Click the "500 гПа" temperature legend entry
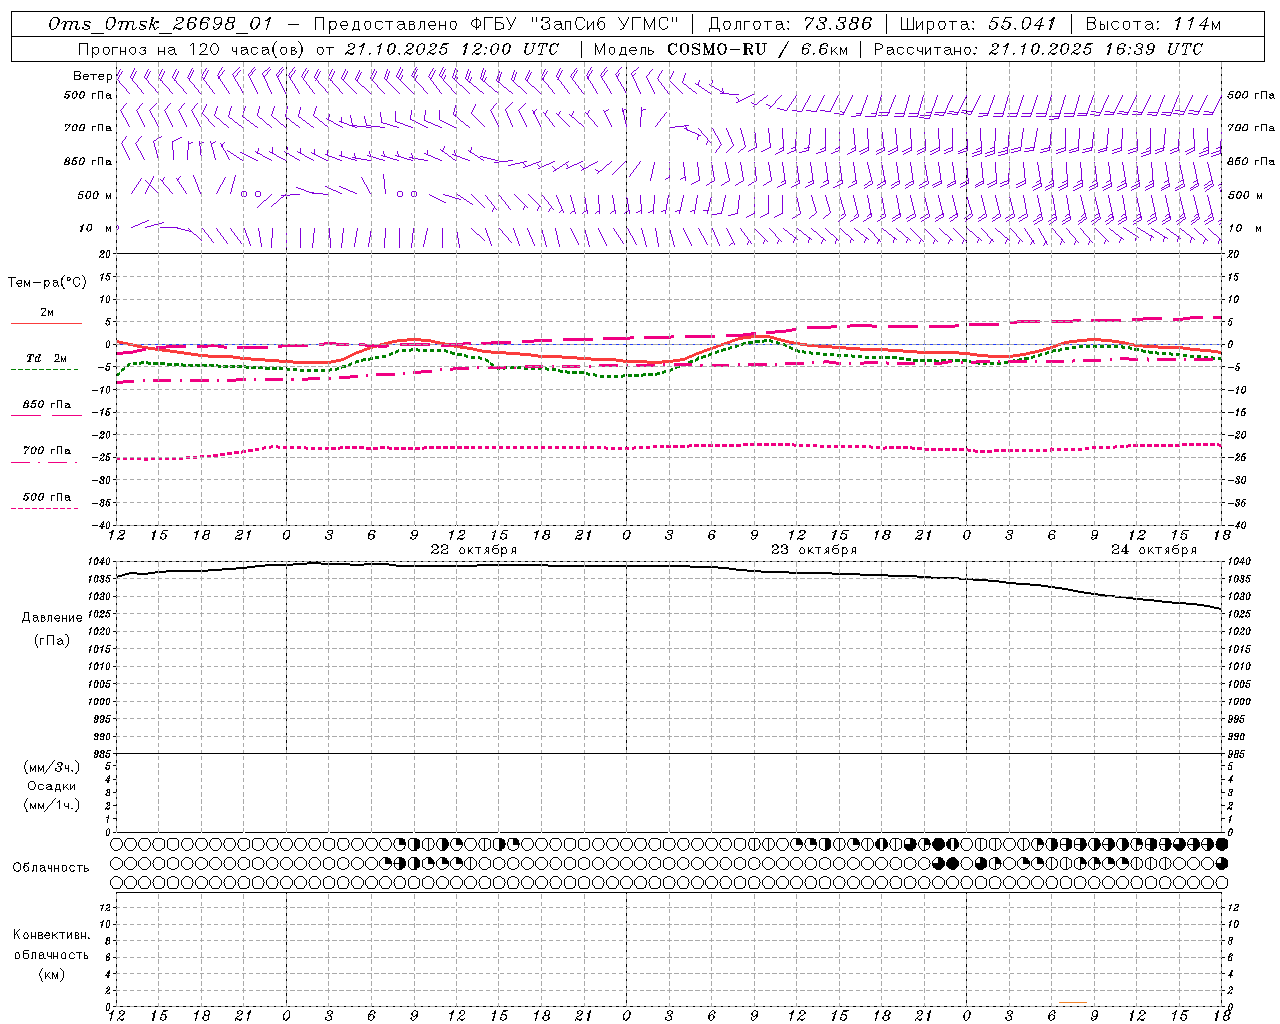 click(47, 497)
